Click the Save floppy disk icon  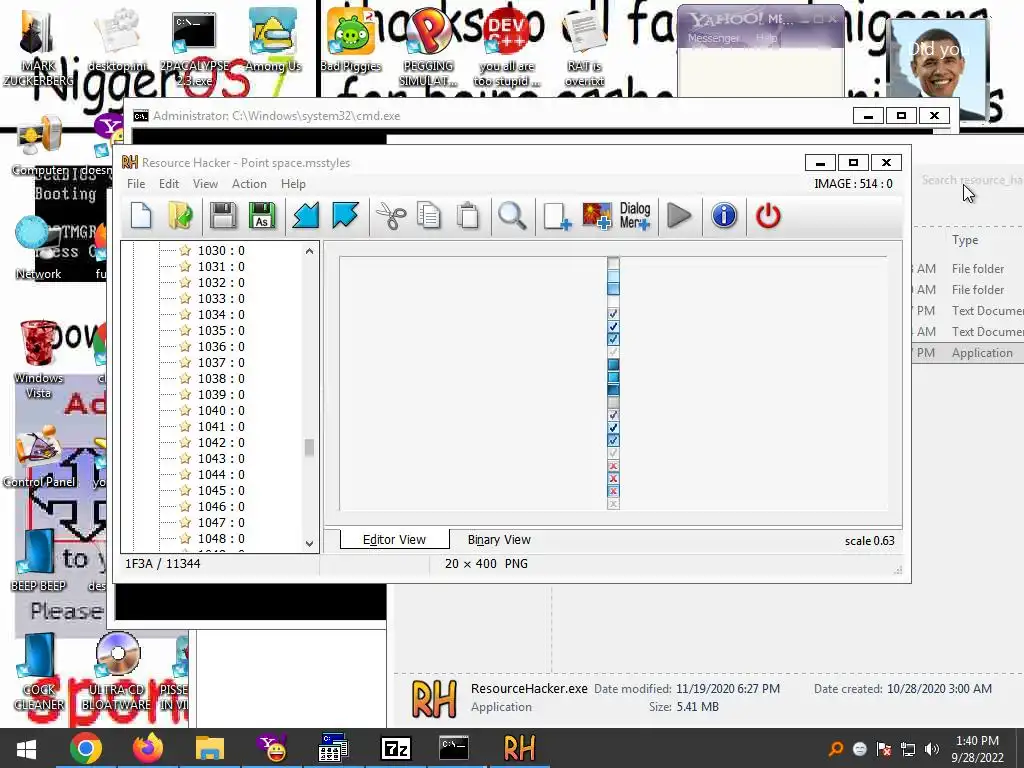pos(223,216)
